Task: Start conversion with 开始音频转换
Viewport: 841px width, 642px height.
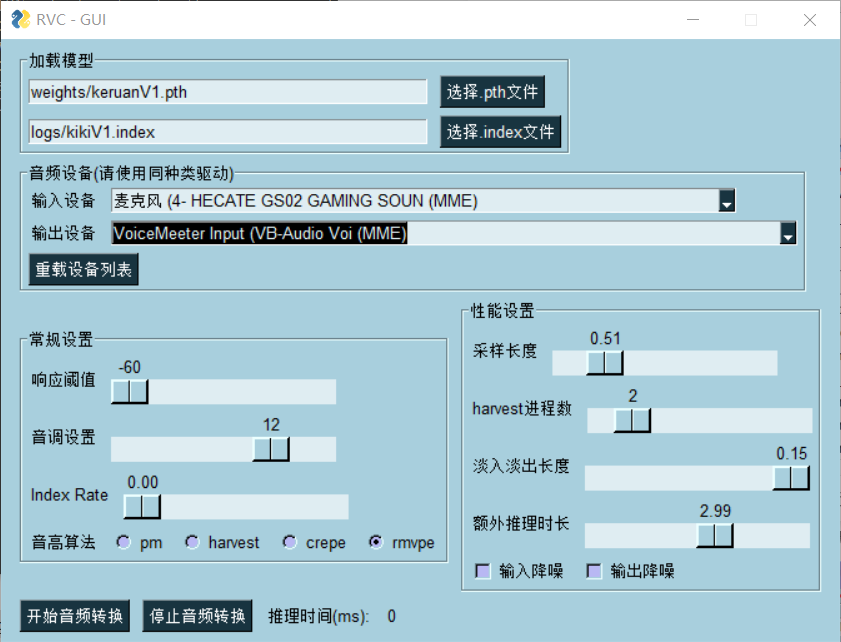Action: pos(75,616)
